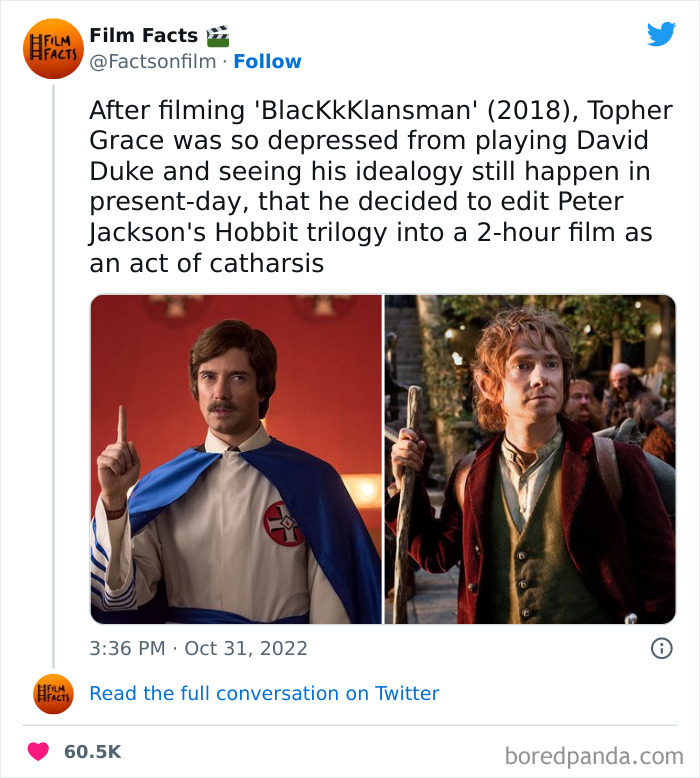Click the Twitter bird logo
Image resolution: width=700 pixels, height=778 pixels.
point(661,35)
